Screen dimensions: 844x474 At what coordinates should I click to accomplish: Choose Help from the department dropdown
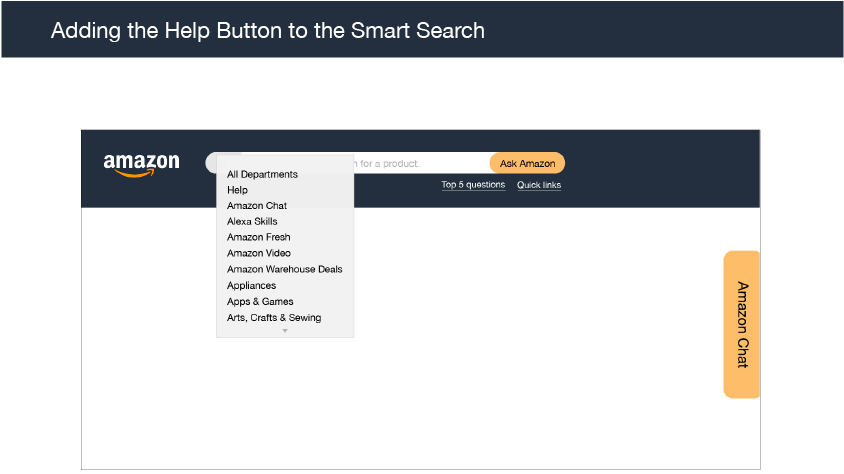237,190
